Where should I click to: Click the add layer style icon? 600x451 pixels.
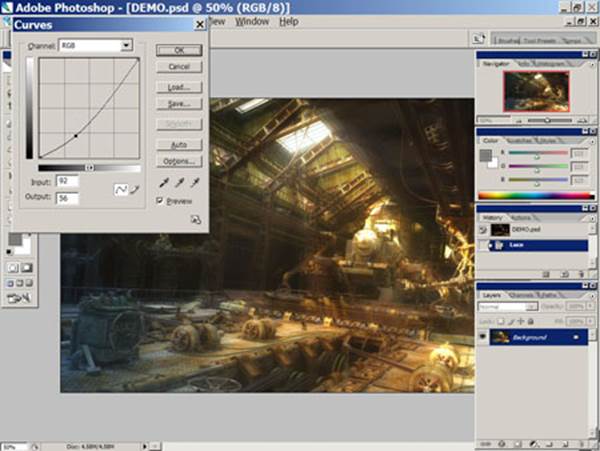(x=502, y=444)
